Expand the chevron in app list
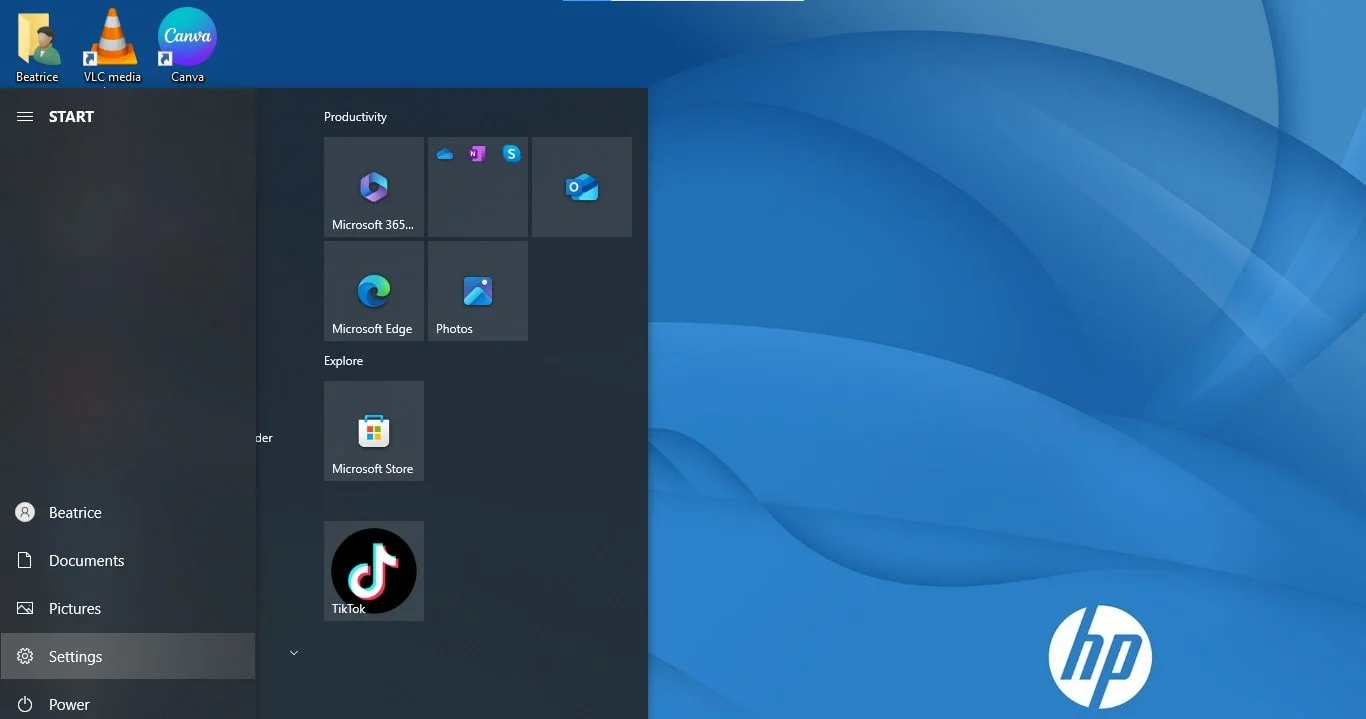The width and height of the screenshot is (1366, 719). click(294, 653)
